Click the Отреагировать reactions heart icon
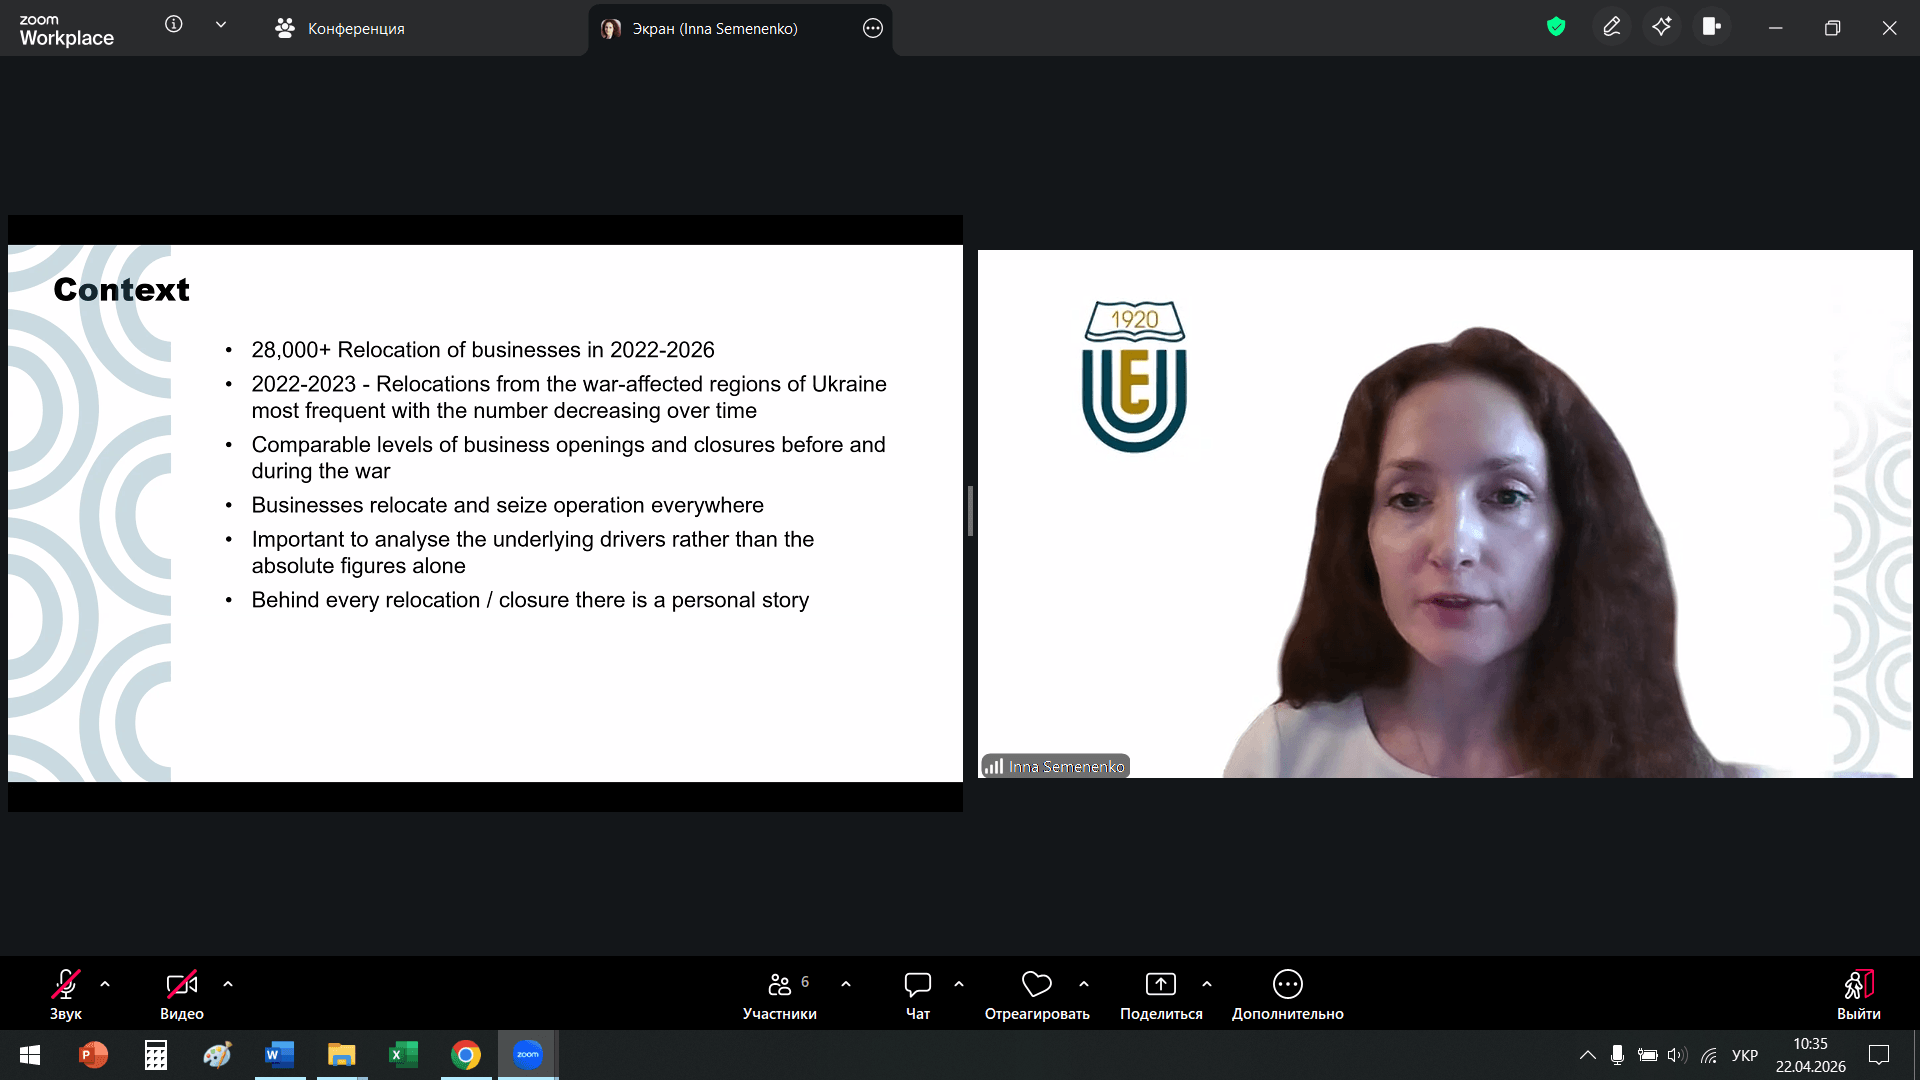This screenshot has width=1920, height=1080. click(1036, 995)
